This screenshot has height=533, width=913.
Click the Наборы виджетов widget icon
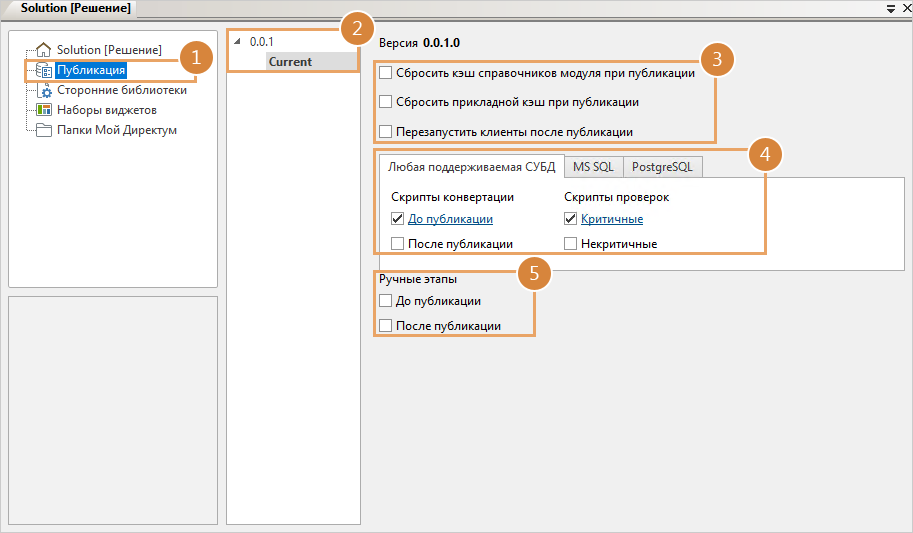click(44, 110)
